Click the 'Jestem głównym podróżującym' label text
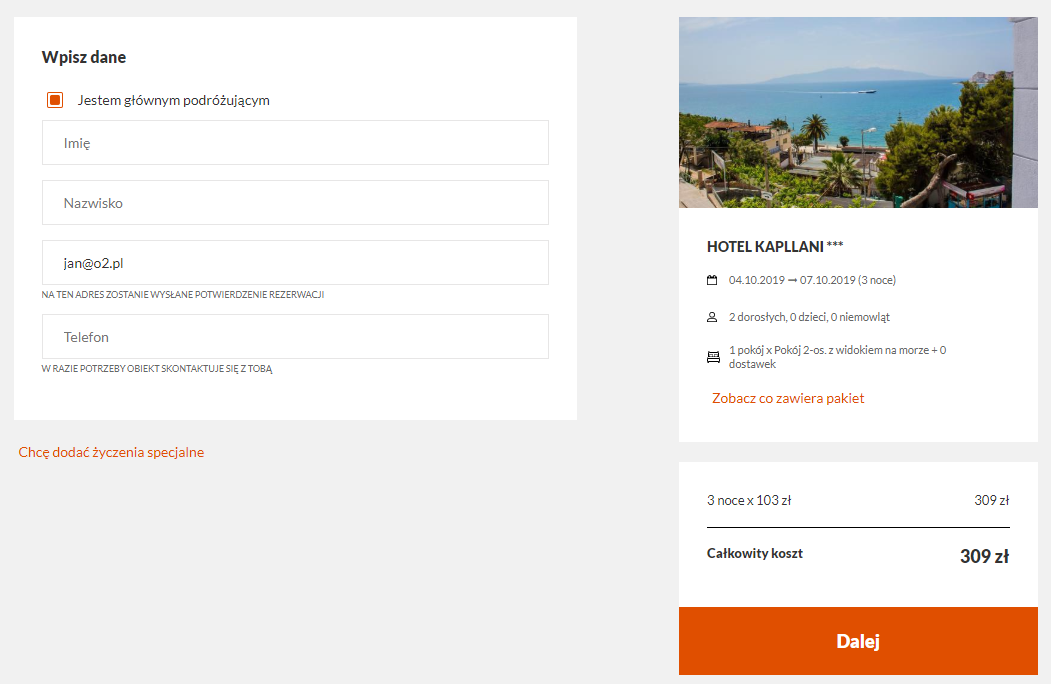 click(x=174, y=100)
